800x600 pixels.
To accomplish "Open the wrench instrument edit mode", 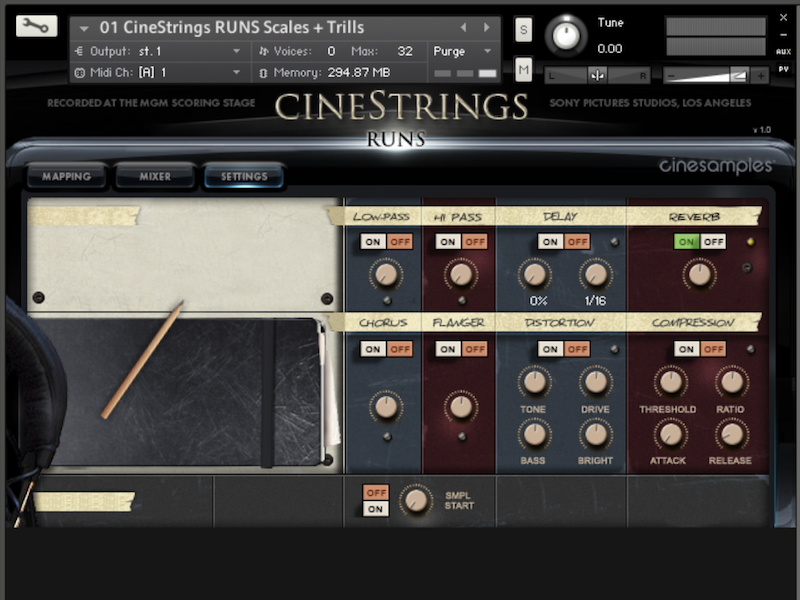I will click(36, 26).
